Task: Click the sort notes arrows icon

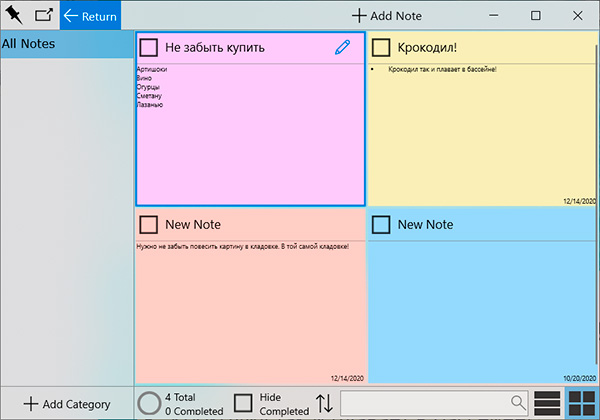Action: coord(325,403)
